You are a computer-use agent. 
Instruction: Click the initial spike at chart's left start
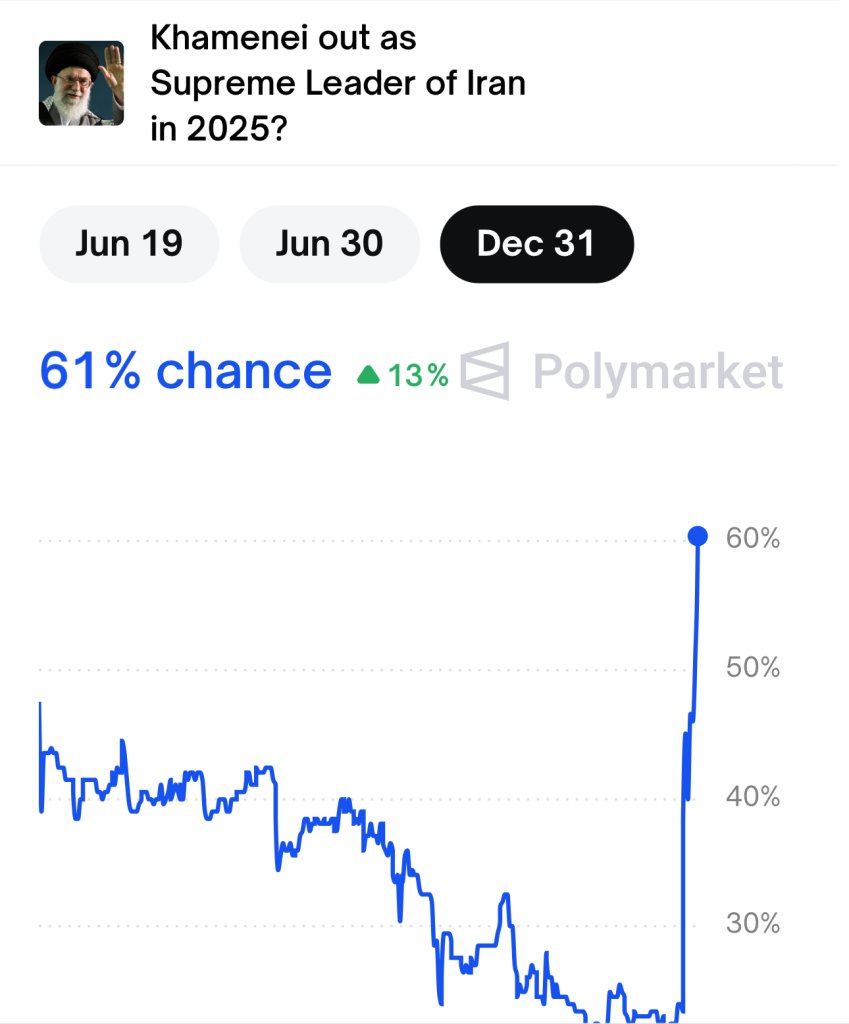pos(40,756)
